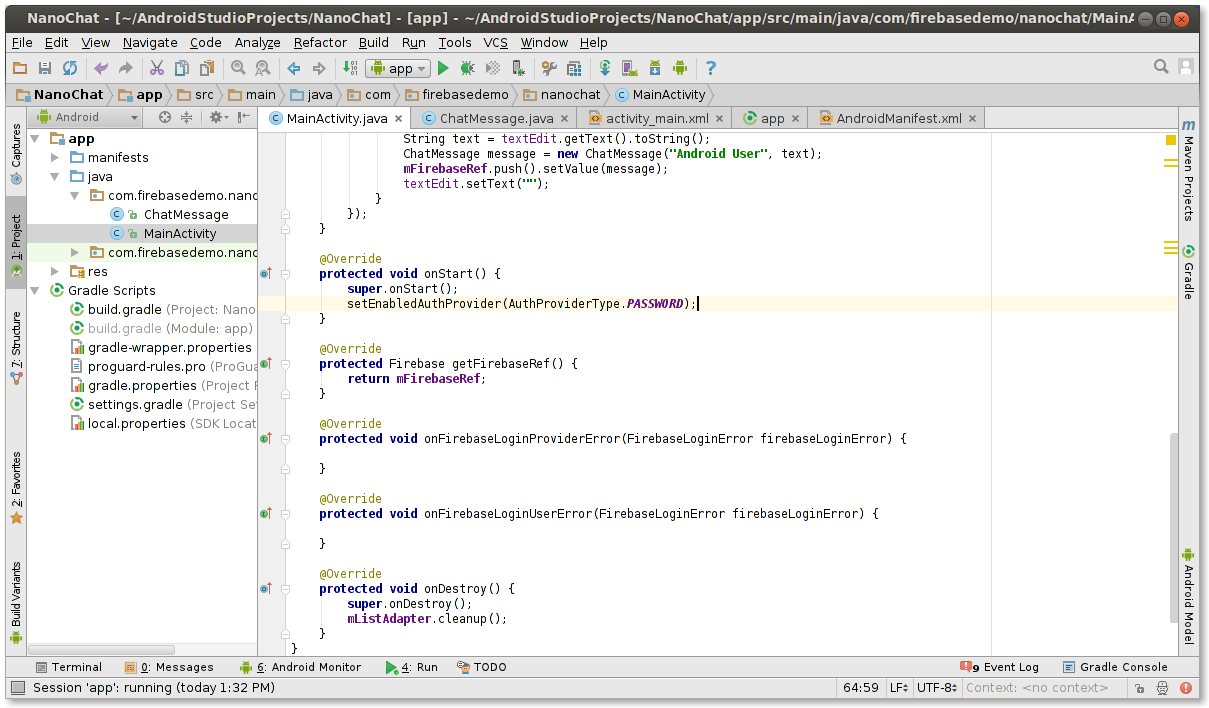The width and height of the screenshot is (1209, 708).
Task: Open the Gradle Console tool window
Action: click(x=1115, y=667)
